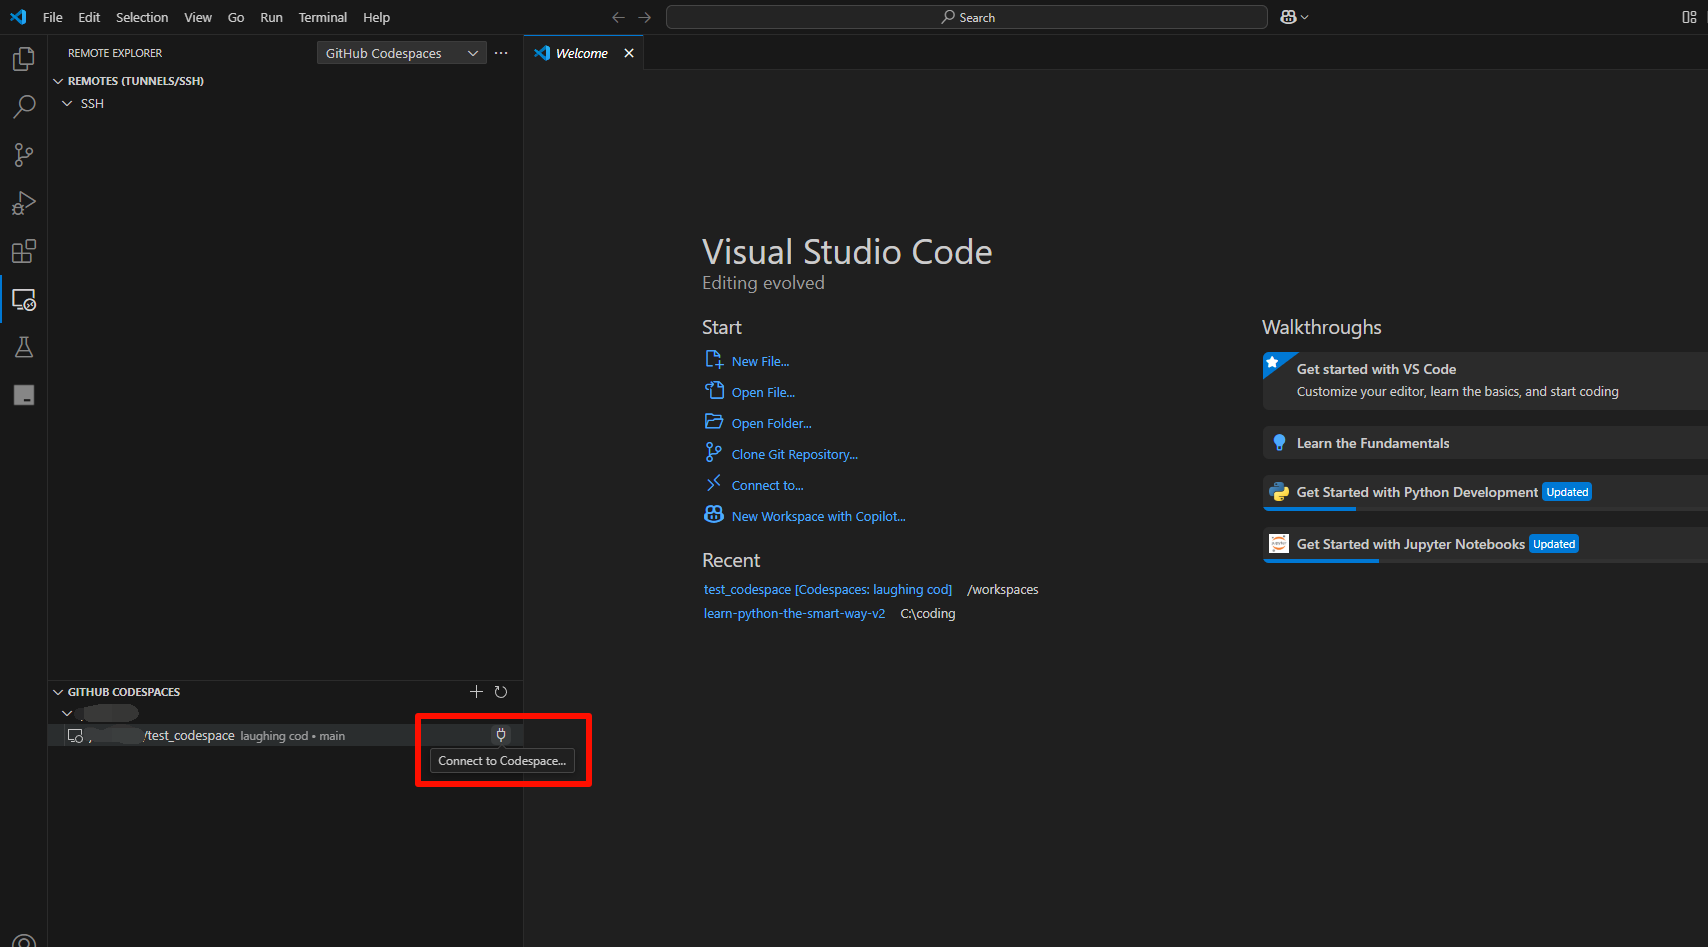
Task: Open the Copilot chat icon
Action: (x=1288, y=17)
